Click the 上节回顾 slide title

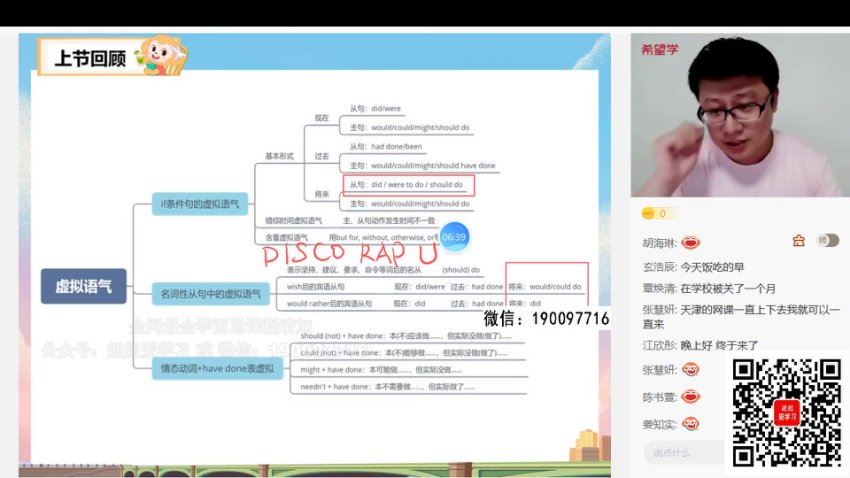pyautogui.click(x=90, y=57)
